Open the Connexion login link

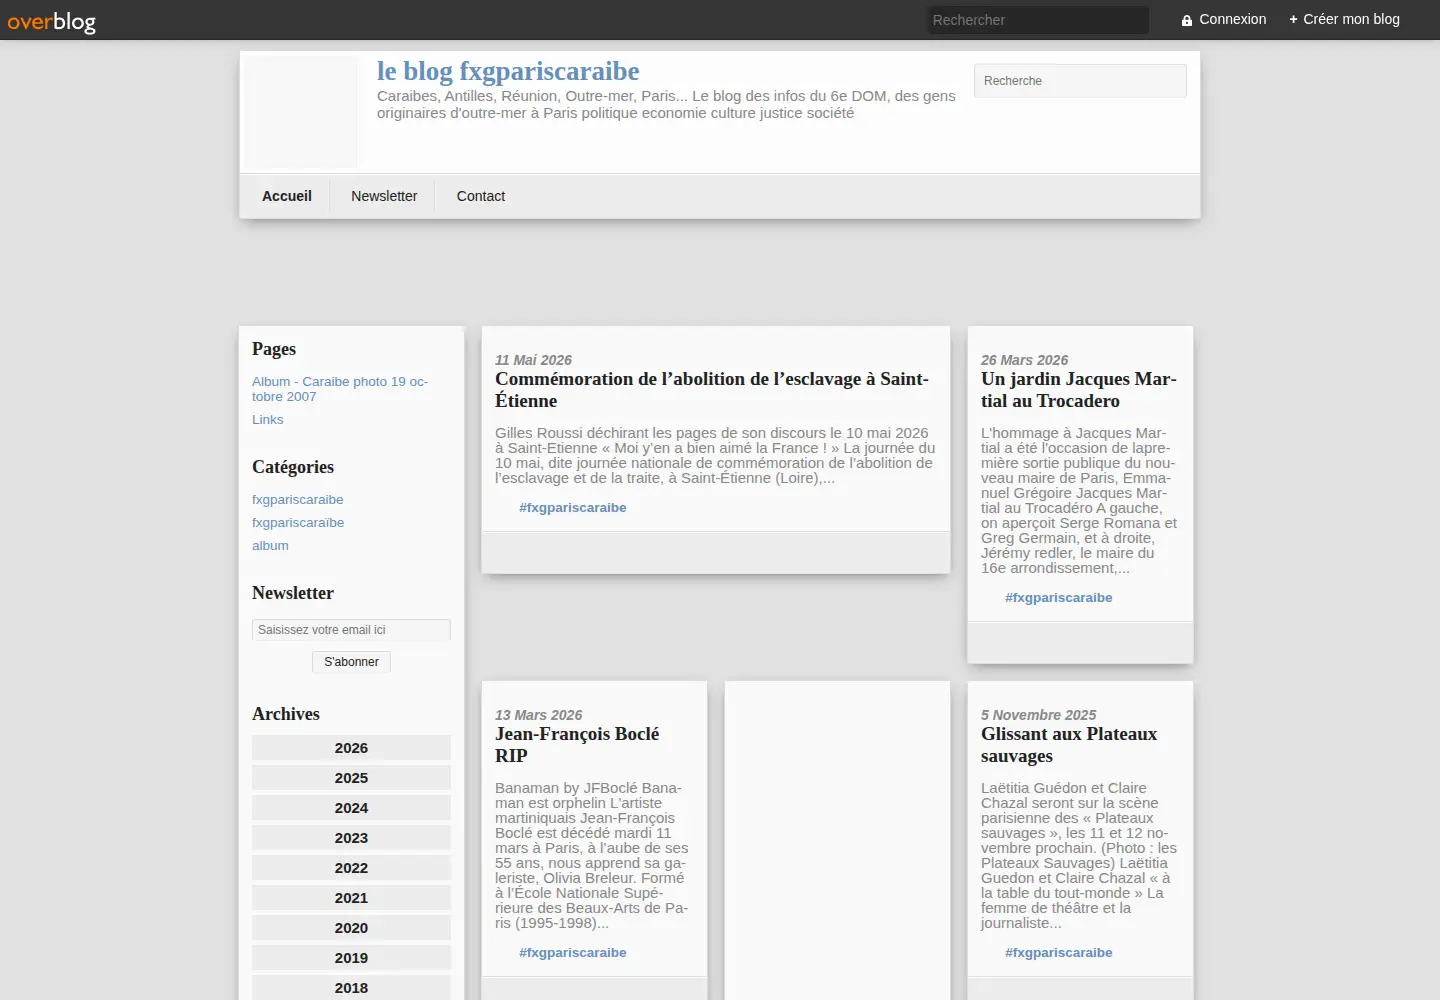(1232, 19)
